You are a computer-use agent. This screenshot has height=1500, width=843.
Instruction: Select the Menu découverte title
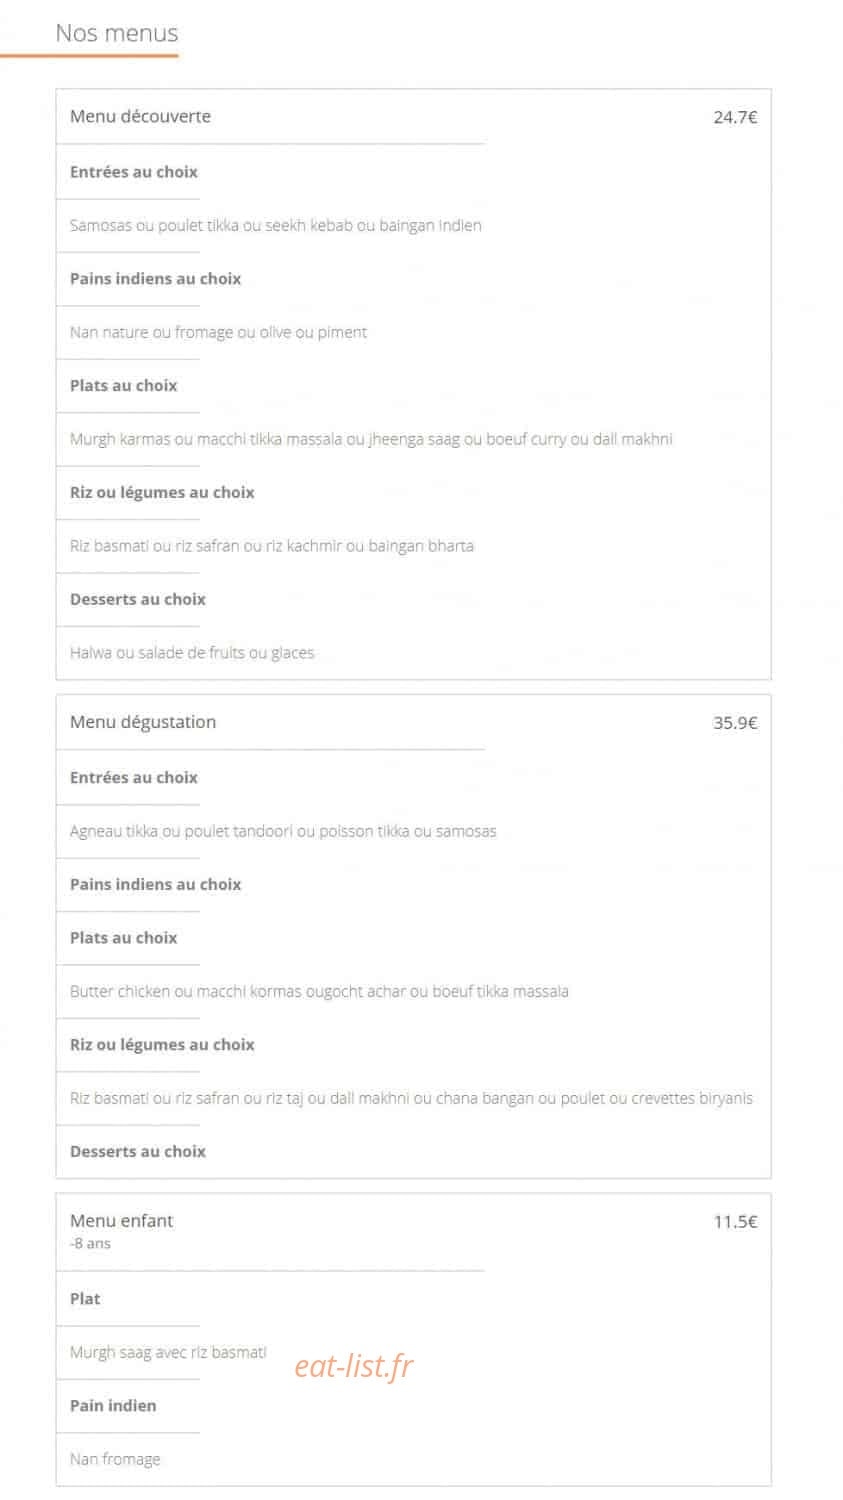140,116
